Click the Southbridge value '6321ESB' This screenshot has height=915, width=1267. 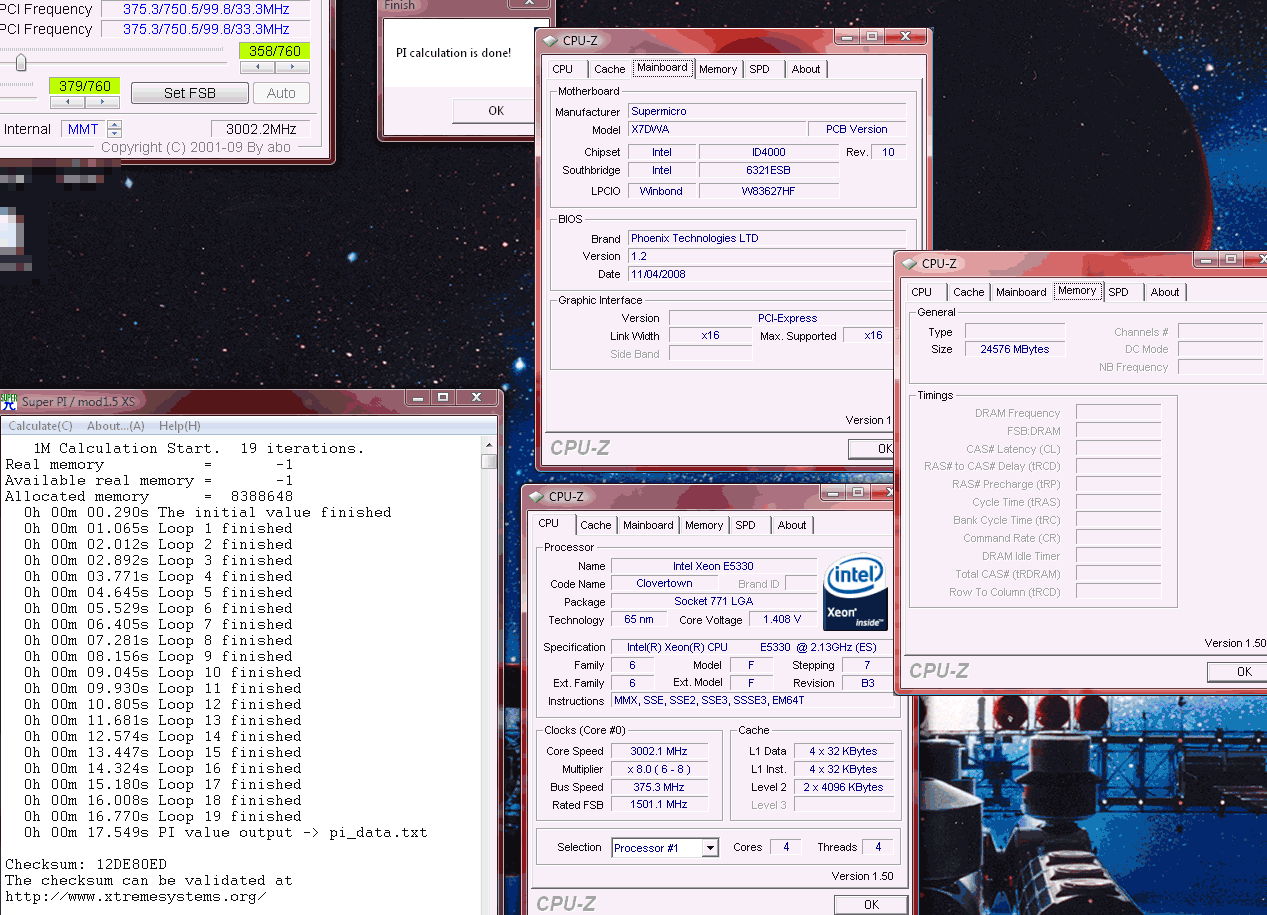[x=768, y=170]
